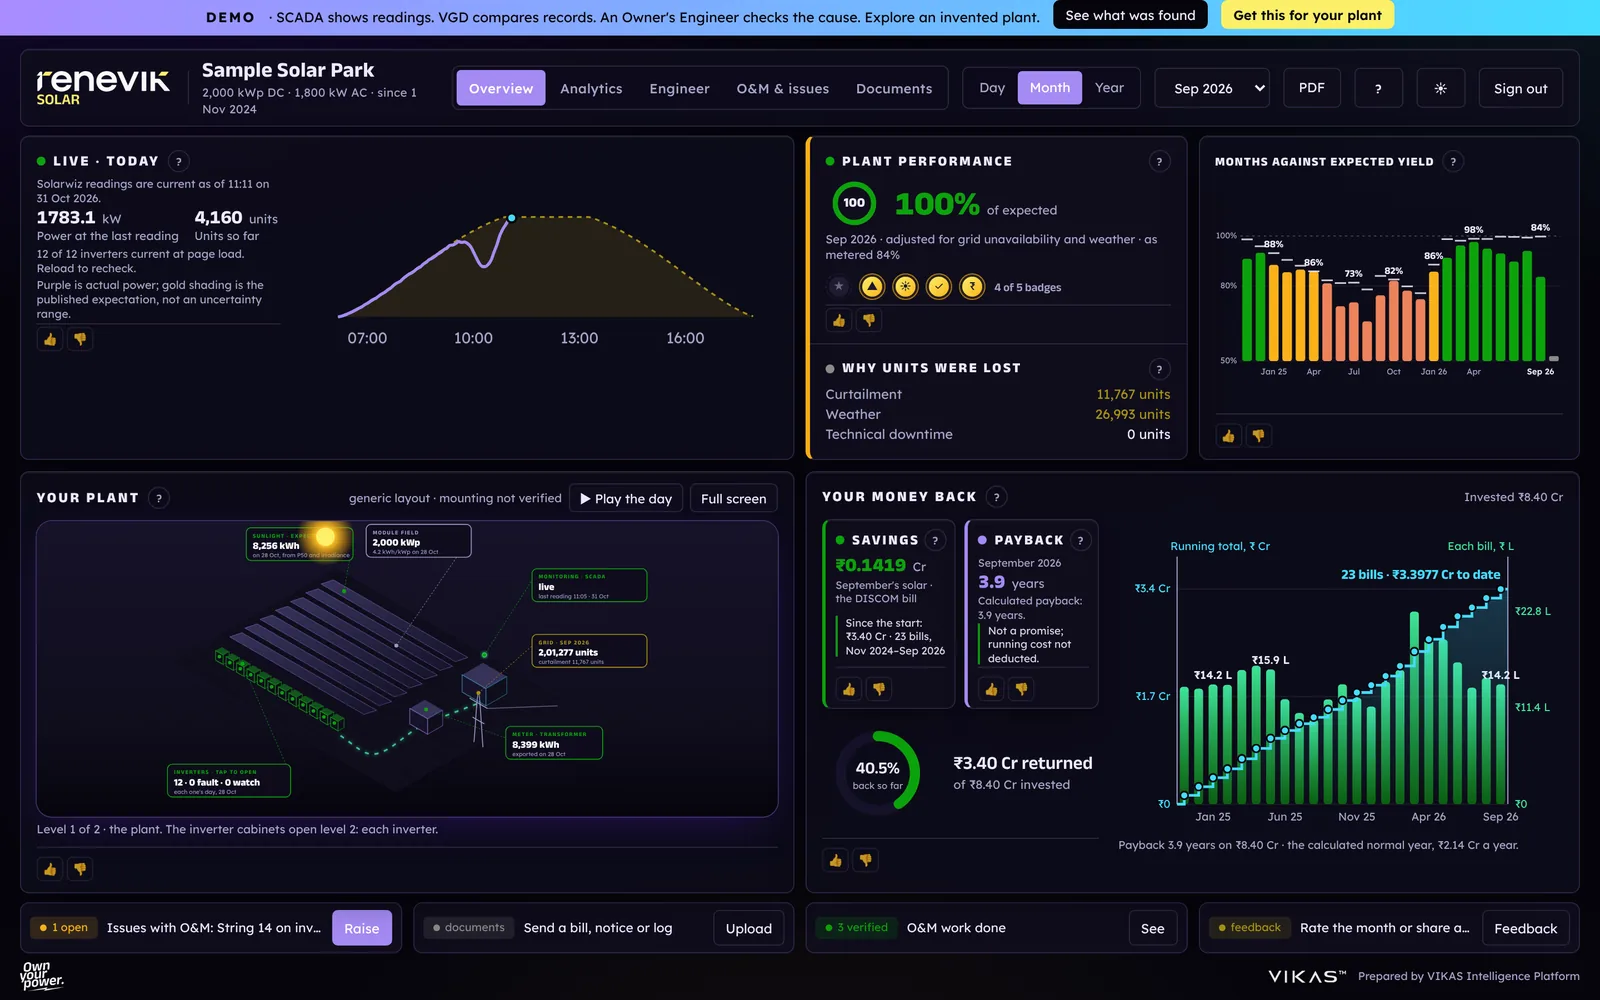
Task: Open plant view Full screen
Action: (733, 498)
